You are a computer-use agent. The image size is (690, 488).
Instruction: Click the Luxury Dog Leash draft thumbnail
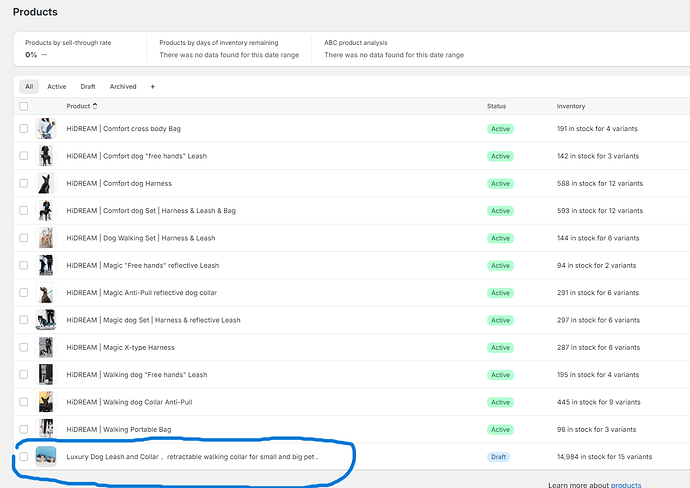46,456
